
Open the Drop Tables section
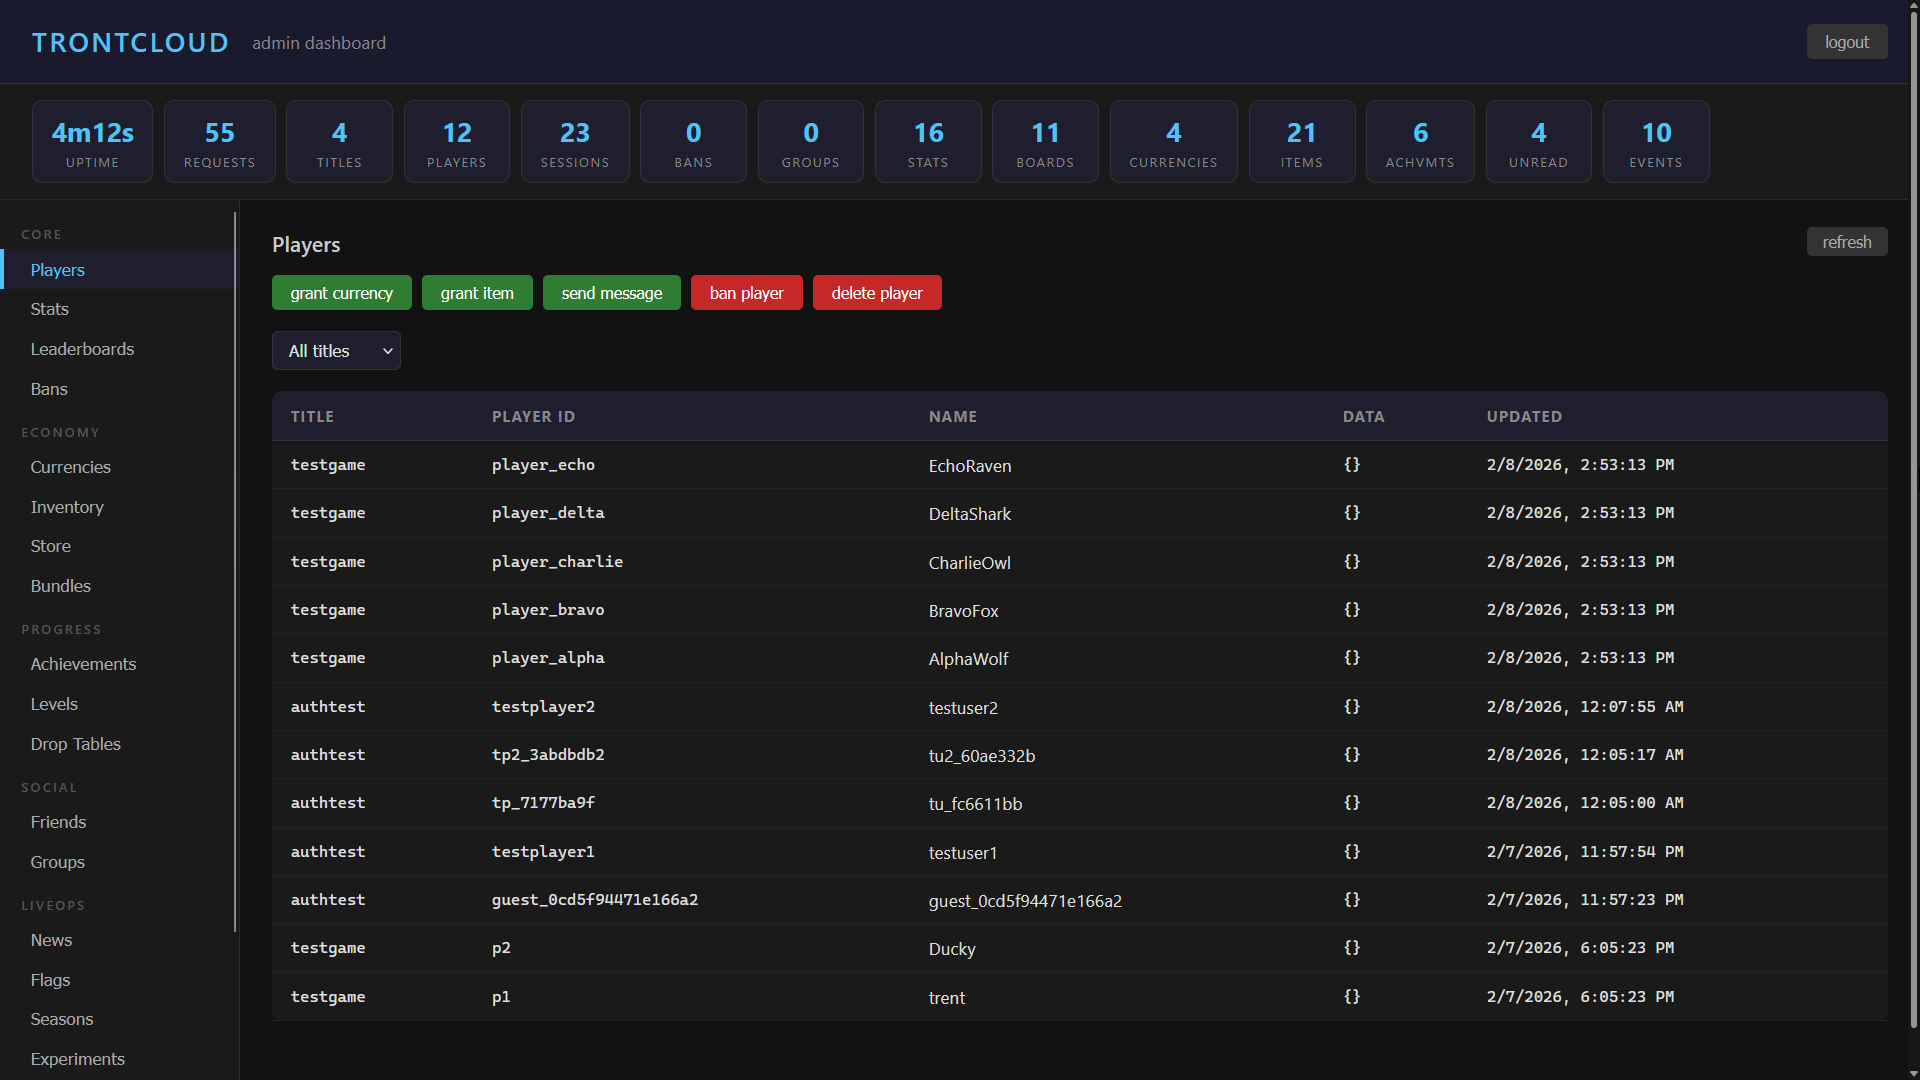click(75, 743)
